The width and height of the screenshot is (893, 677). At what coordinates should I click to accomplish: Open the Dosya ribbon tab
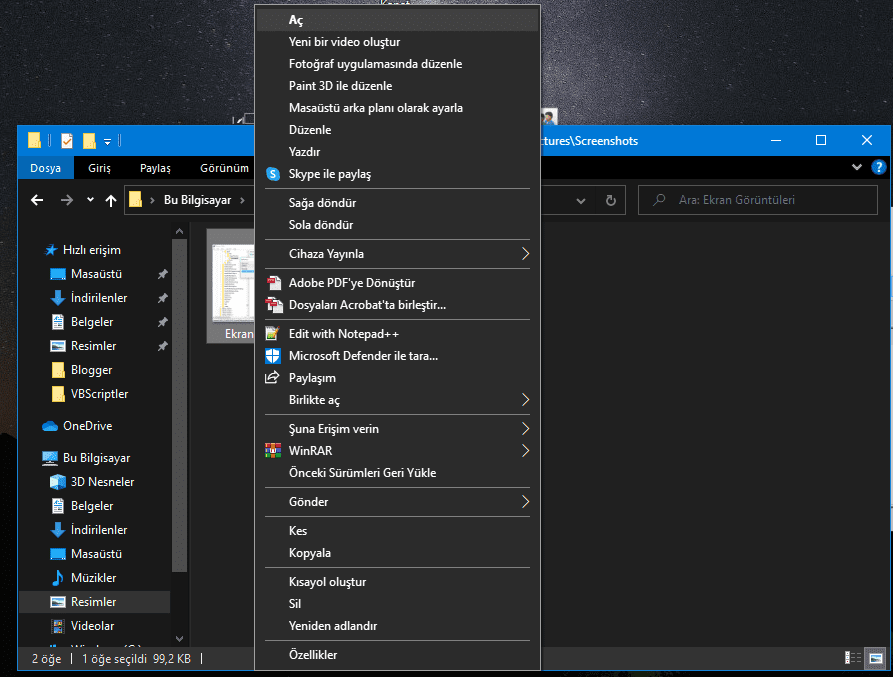(46, 168)
